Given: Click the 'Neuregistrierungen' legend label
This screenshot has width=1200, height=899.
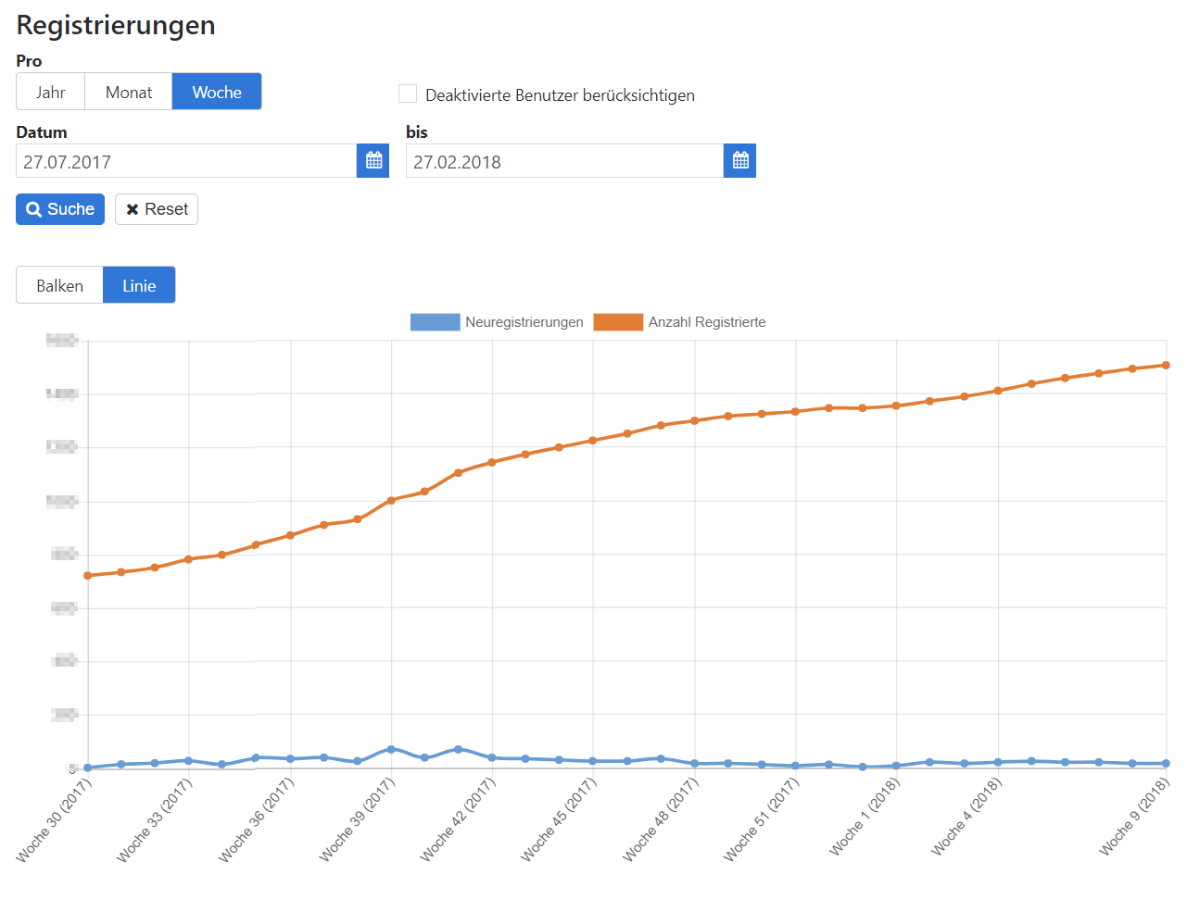Looking at the screenshot, I should click(524, 322).
